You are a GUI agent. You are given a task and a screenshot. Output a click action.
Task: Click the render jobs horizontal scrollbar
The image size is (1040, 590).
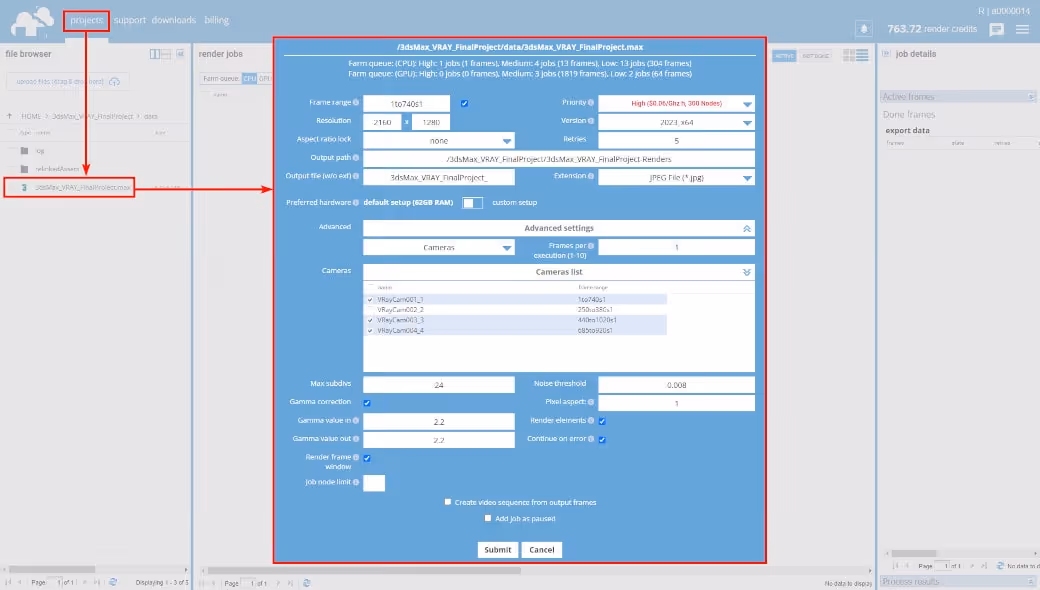tap(364, 570)
